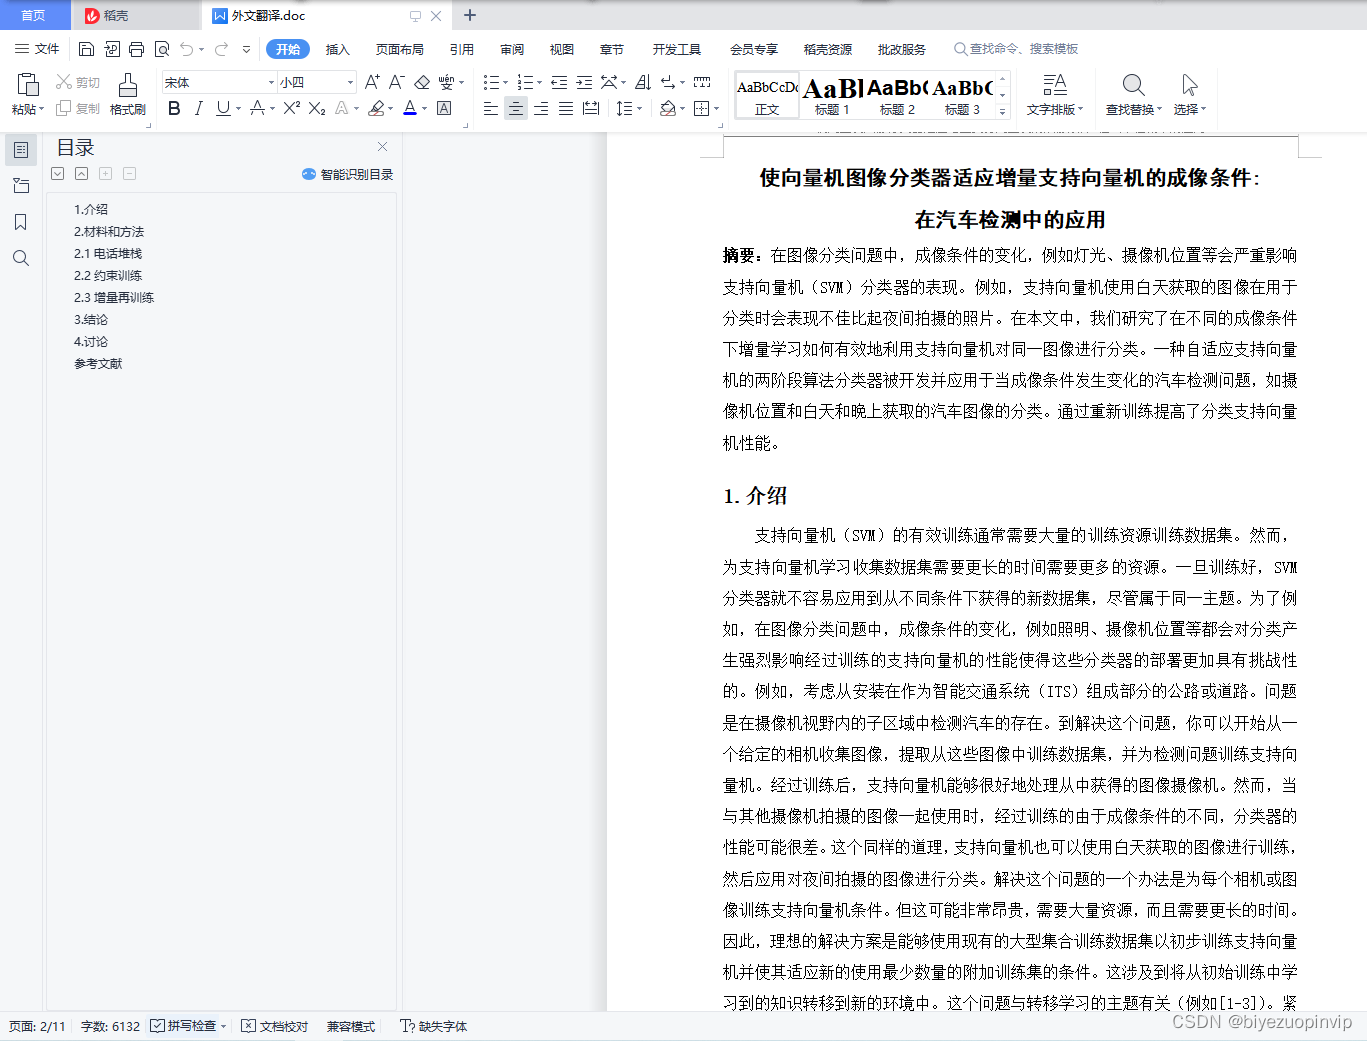Click text highlight color button
The image size is (1367, 1041).
coord(376,108)
